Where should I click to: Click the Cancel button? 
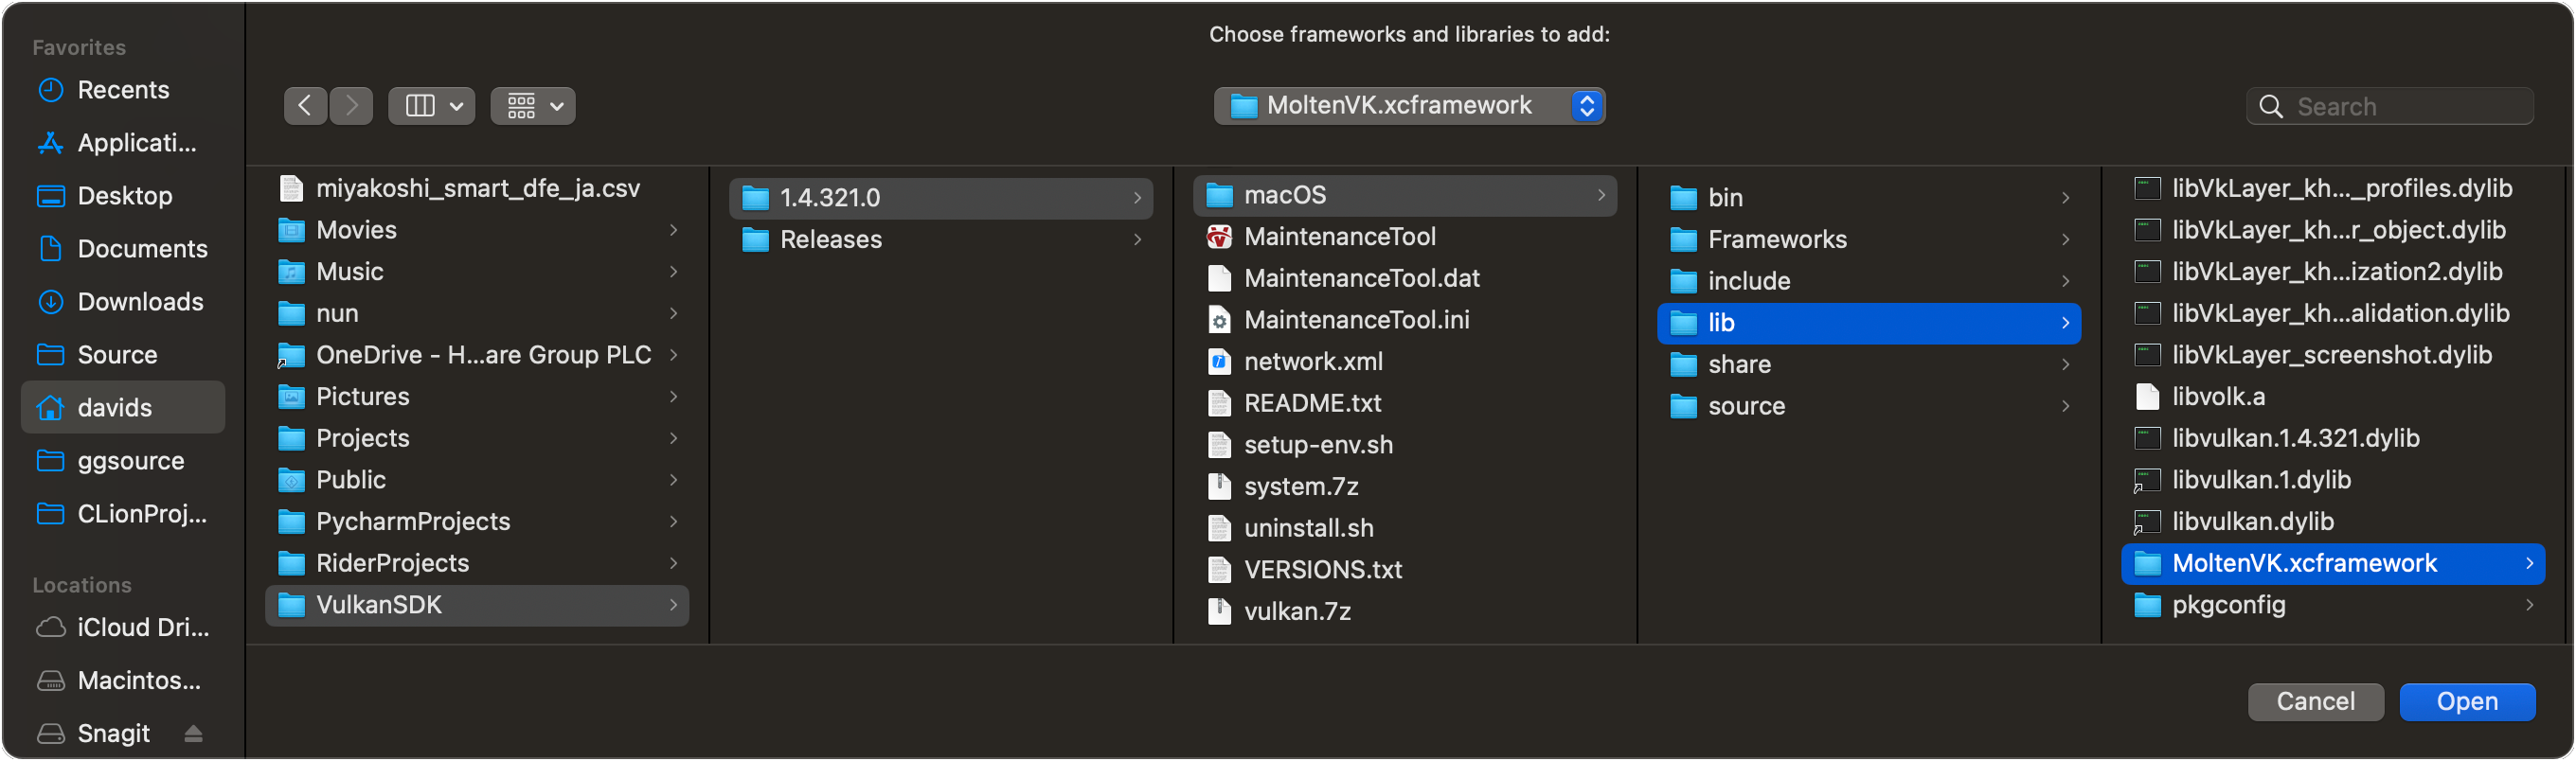[2315, 702]
